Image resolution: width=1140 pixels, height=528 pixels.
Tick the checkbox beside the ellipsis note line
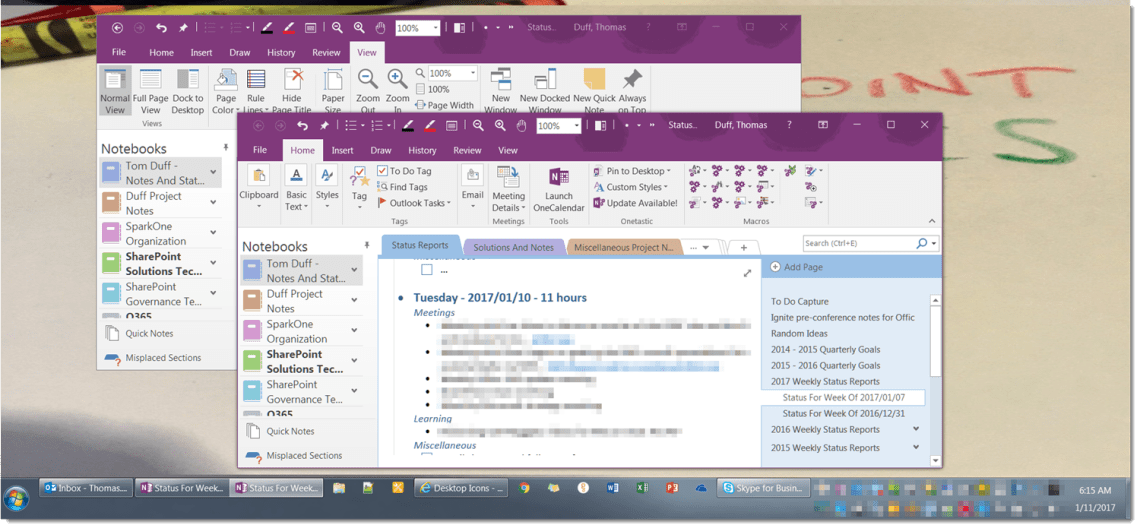(427, 270)
